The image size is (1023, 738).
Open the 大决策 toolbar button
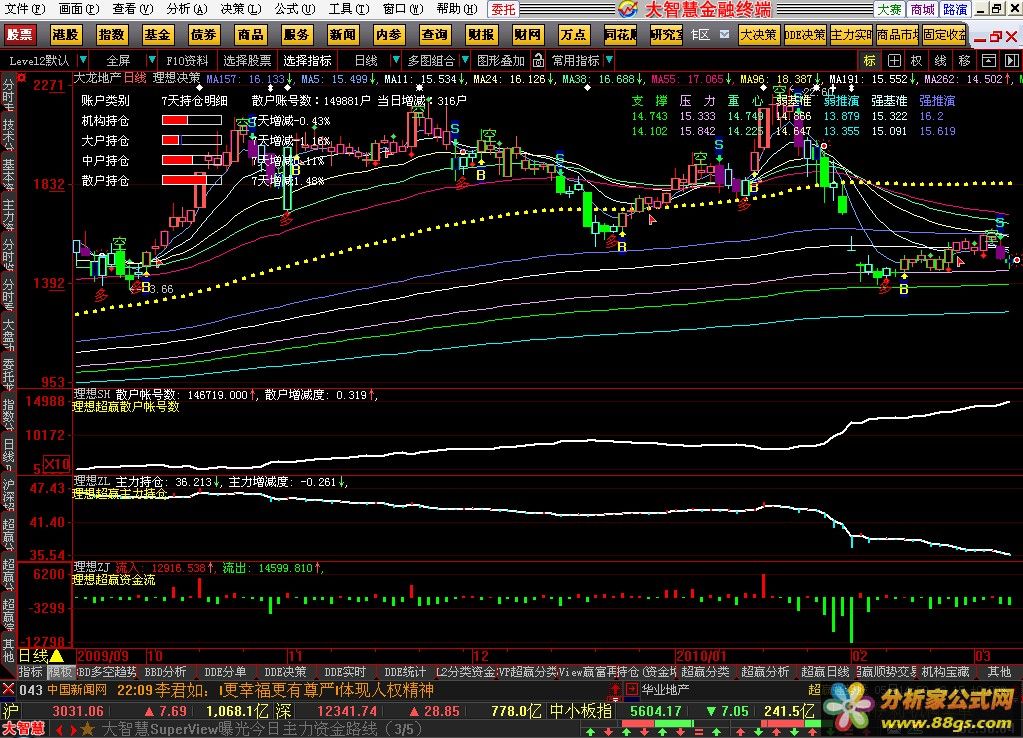click(759, 35)
